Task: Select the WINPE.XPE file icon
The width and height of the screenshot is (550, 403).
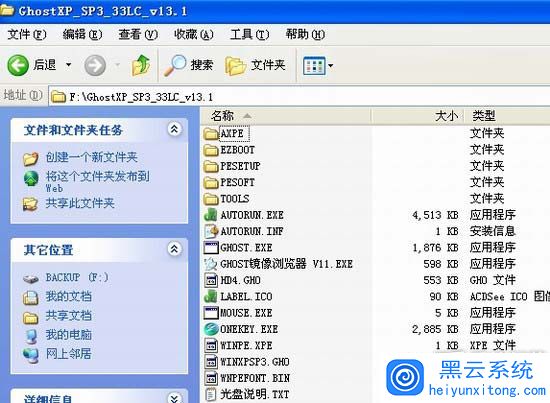Action: (x=211, y=345)
